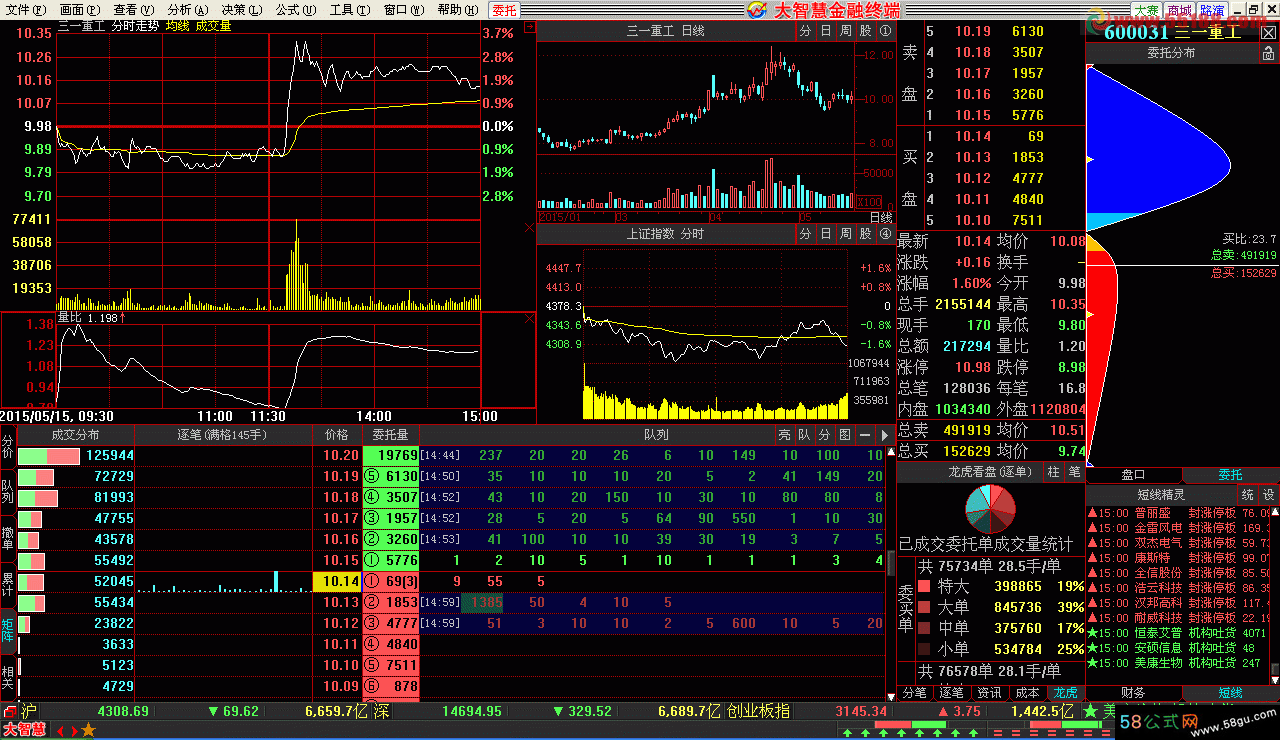Image resolution: width=1280 pixels, height=740 pixels.
Task: Open the 分析 menu
Action: click(188, 10)
